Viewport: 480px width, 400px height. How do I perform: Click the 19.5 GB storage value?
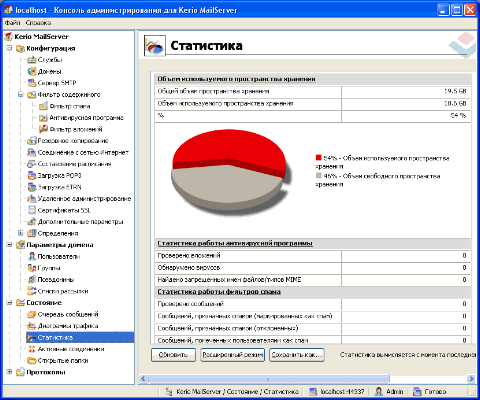(x=455, y=91)
